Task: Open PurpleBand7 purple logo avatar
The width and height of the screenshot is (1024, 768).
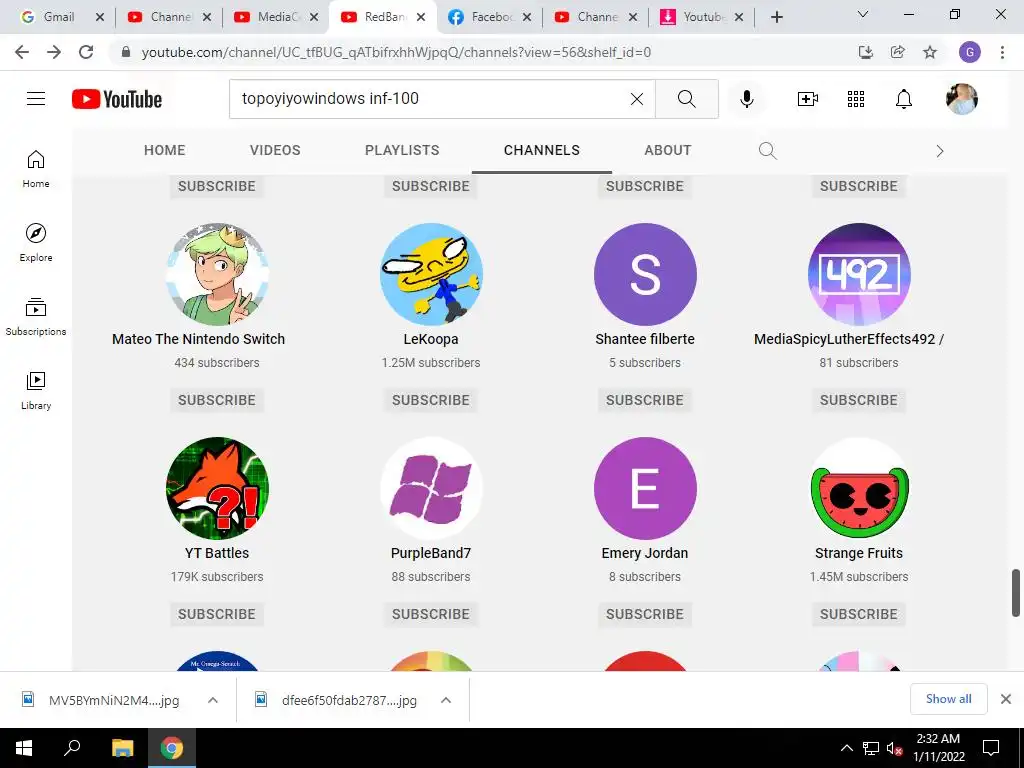Action: [431, 488]
